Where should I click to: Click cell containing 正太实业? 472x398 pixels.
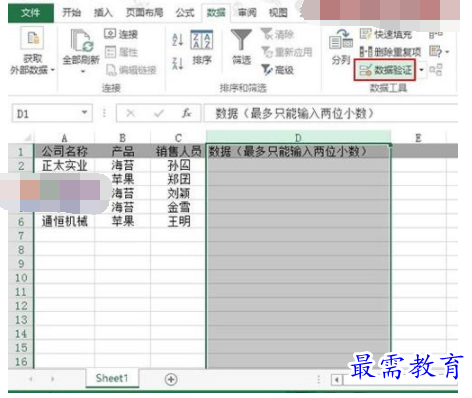click(64, 166)
